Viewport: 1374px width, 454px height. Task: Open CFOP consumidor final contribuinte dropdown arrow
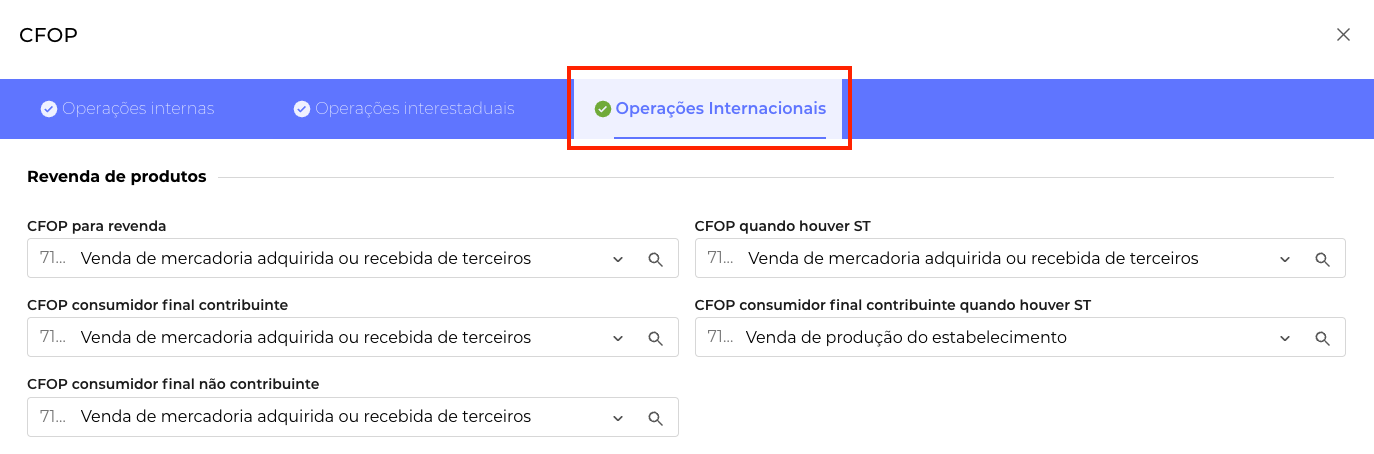click(x=618, y=338)
